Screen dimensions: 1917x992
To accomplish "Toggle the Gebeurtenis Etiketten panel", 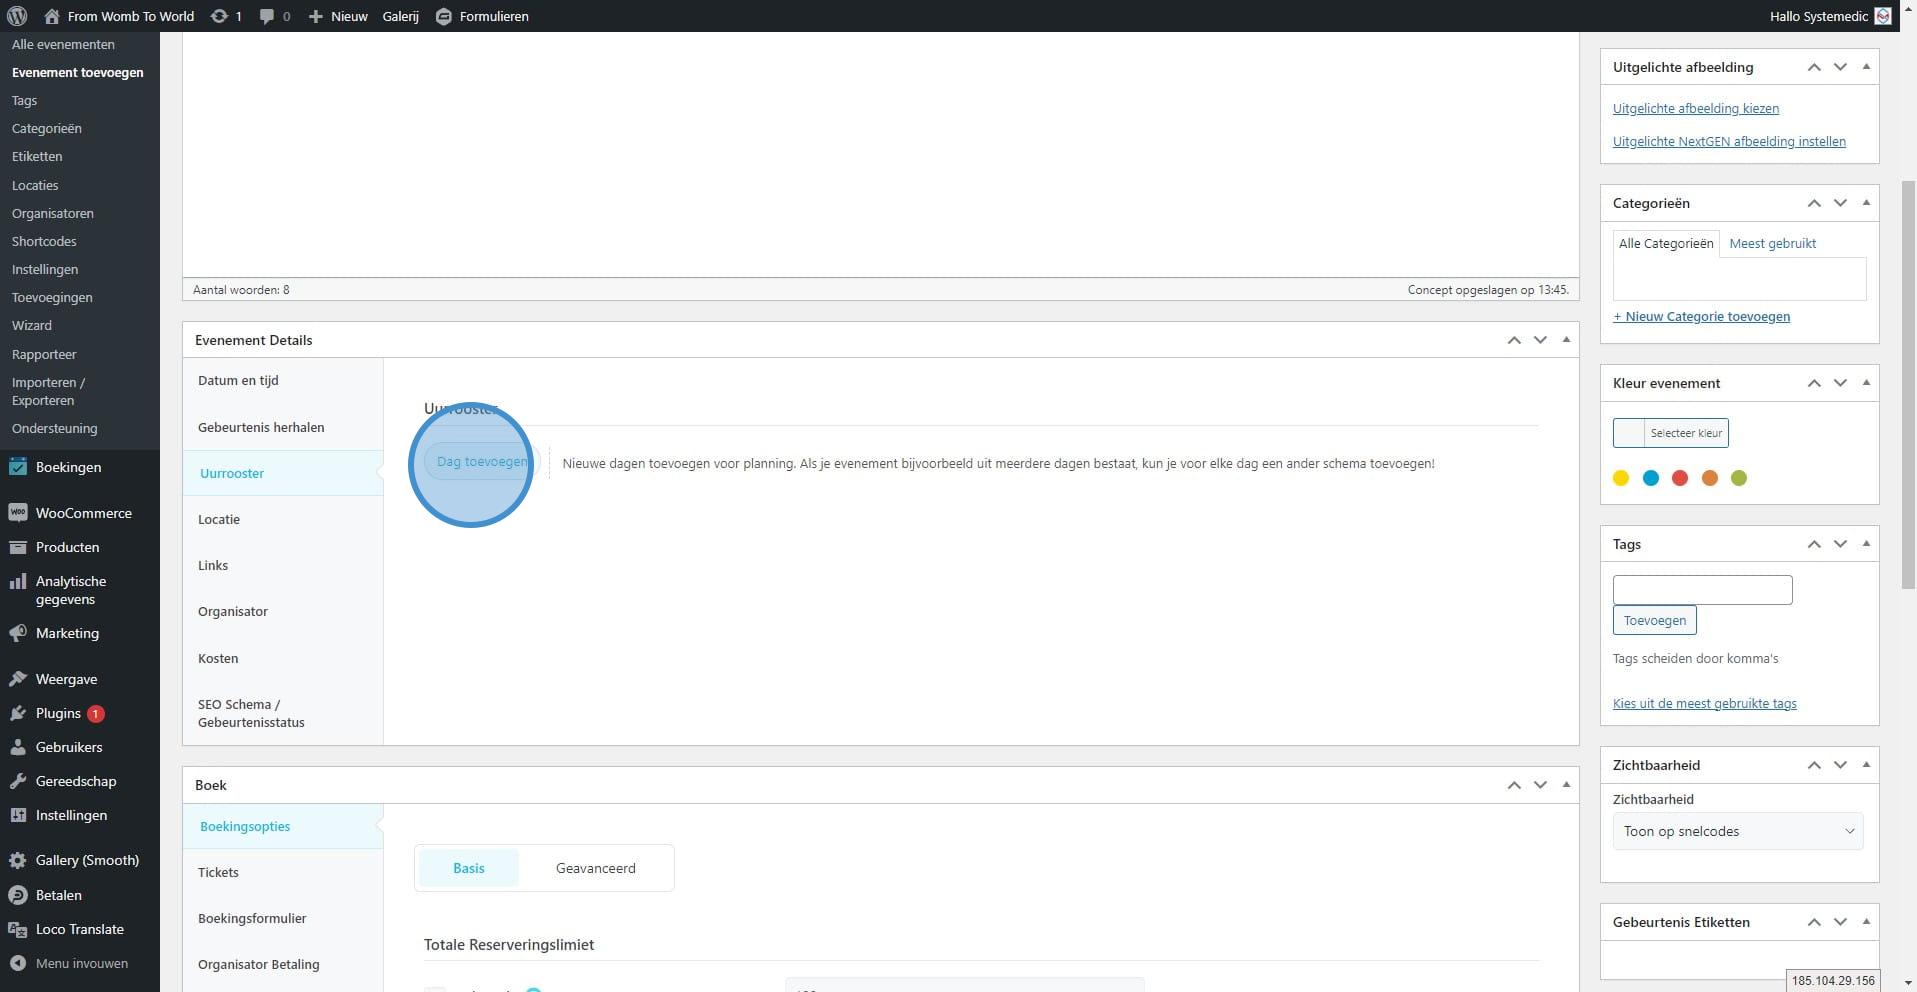I will point(1866,922).
